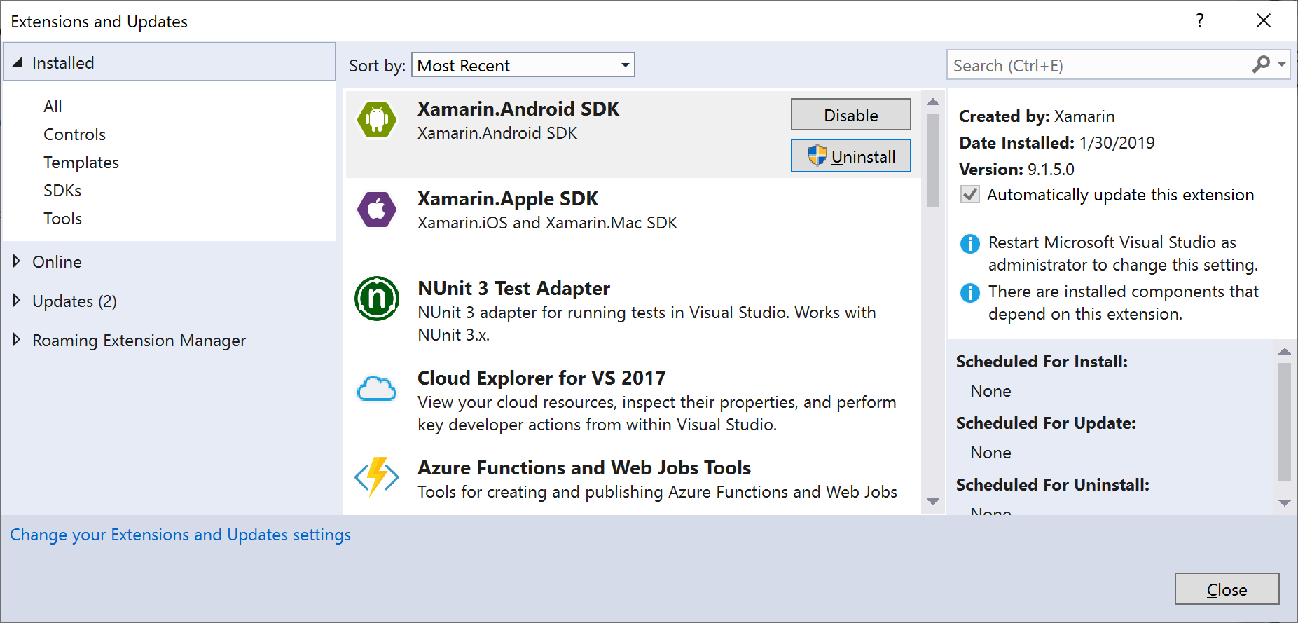Viewport: 1298px width, 623px height.
Task: Click the Xamarin.Apple SDK purple icon
Action: coord(376,209)
